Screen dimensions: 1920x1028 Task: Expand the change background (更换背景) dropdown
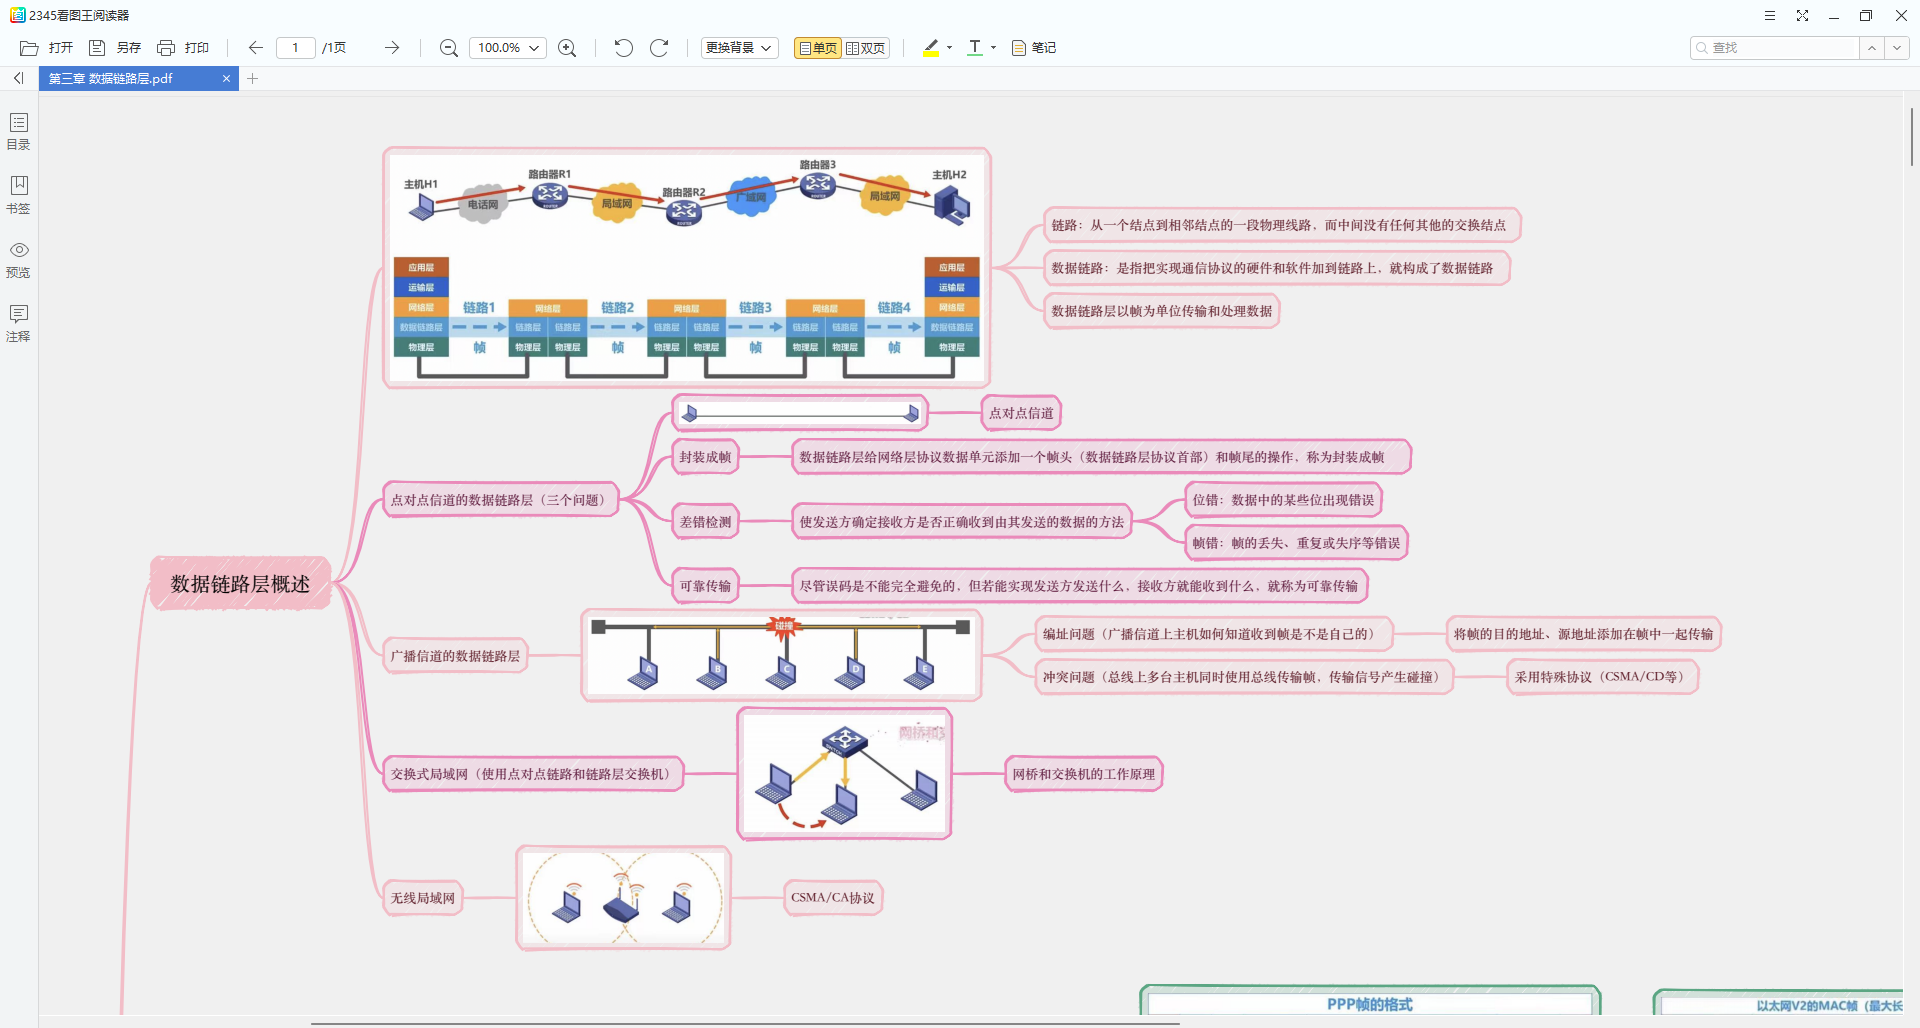click(x=739, y=48)
